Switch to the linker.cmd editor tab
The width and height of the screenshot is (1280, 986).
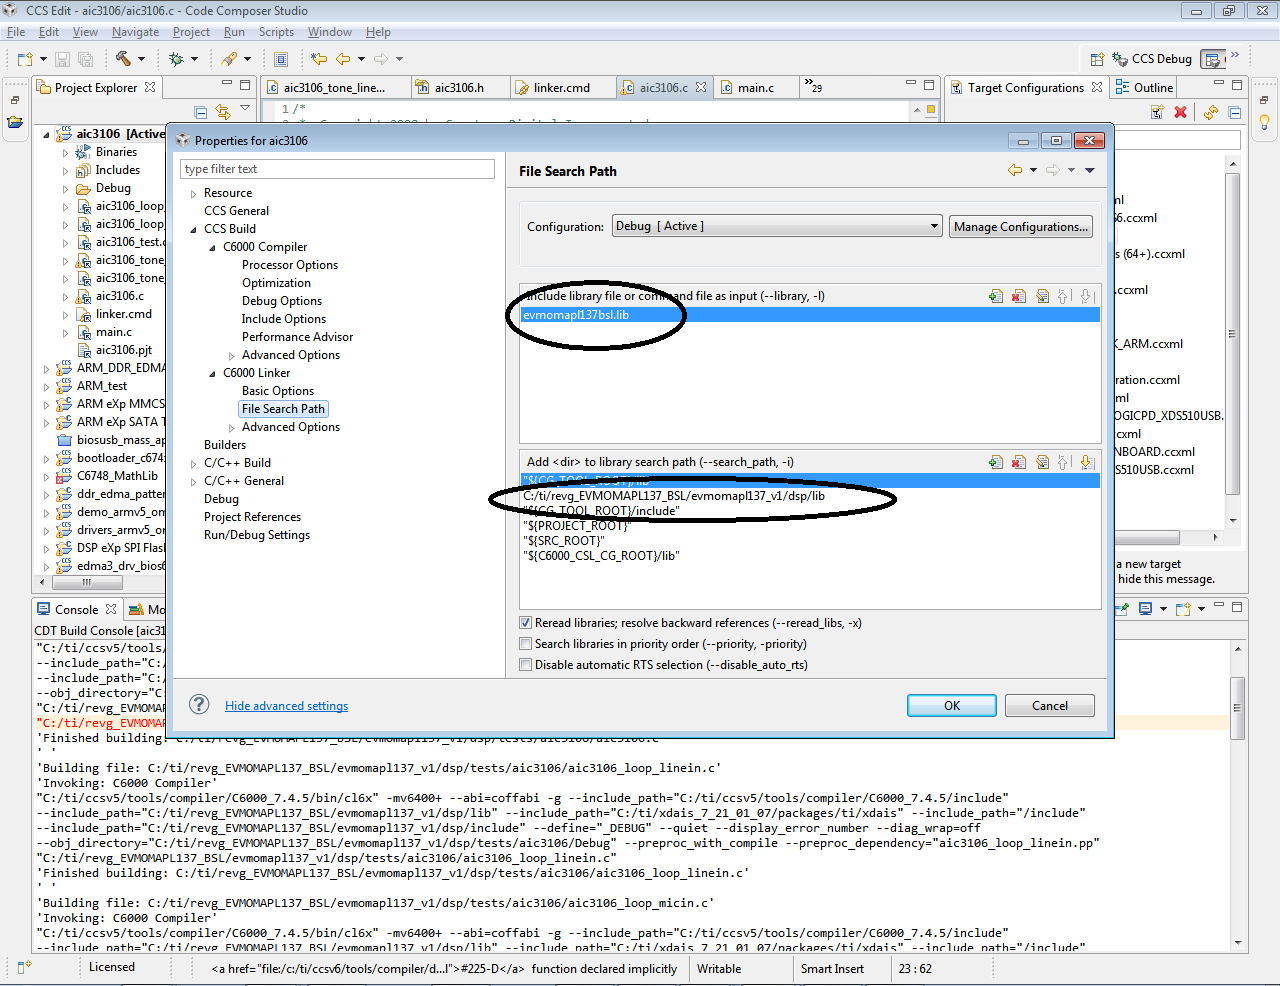[561, 88]
